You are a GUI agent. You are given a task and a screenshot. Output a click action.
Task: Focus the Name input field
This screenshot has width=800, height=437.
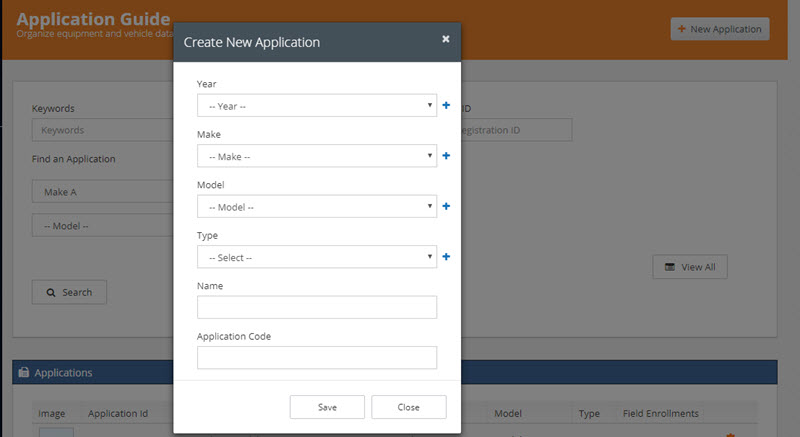point(317,307)
